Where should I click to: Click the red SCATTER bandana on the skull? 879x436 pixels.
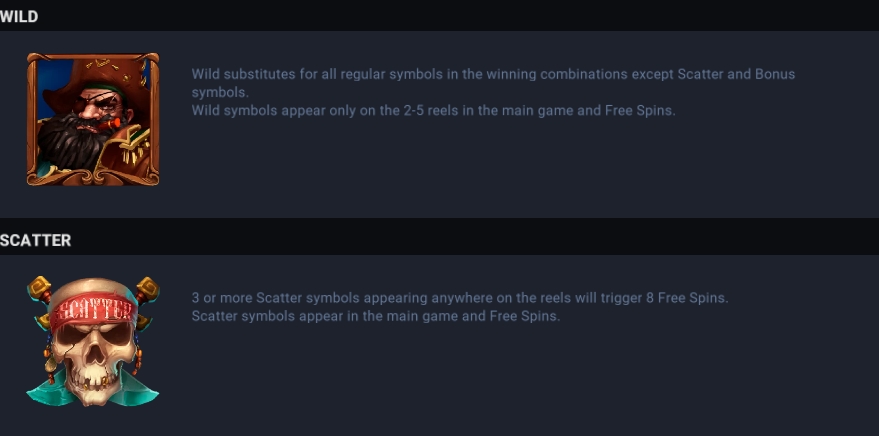point(92,309)
